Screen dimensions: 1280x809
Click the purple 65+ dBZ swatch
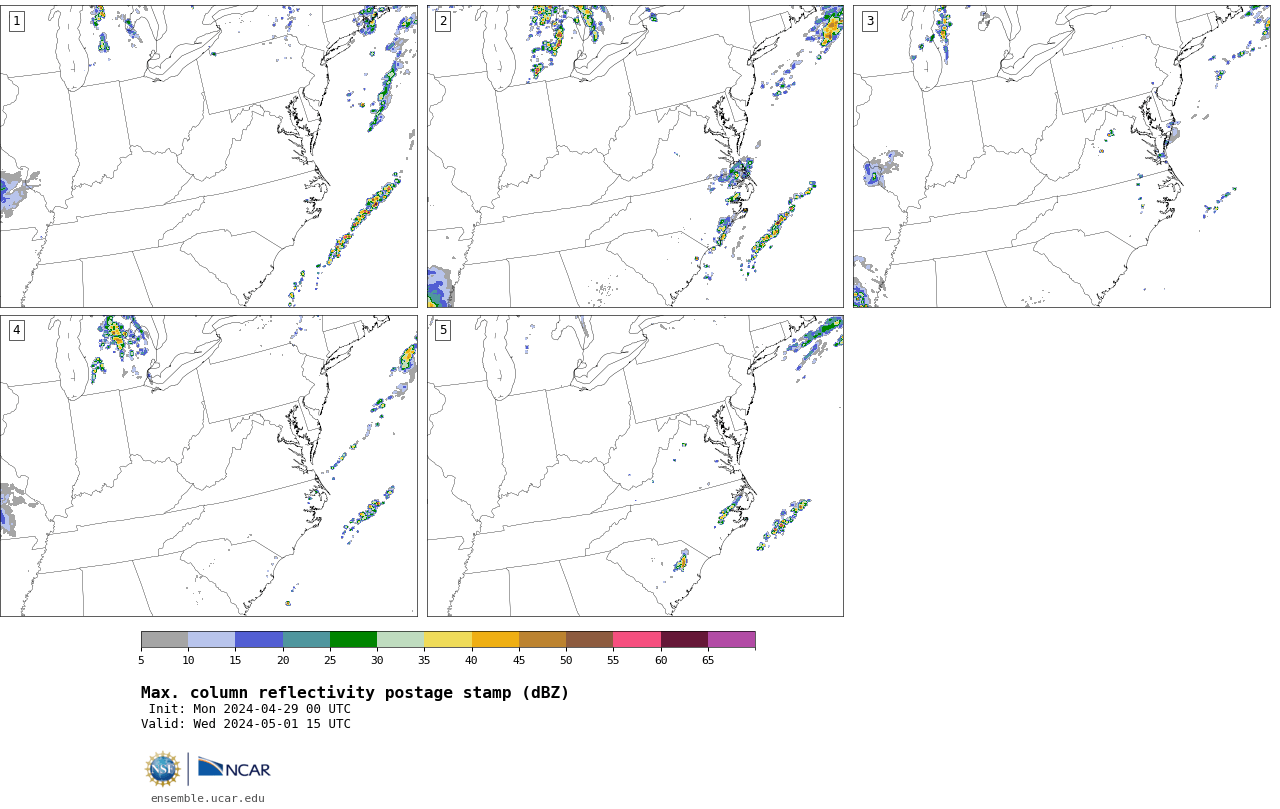[x=731, y=640]
